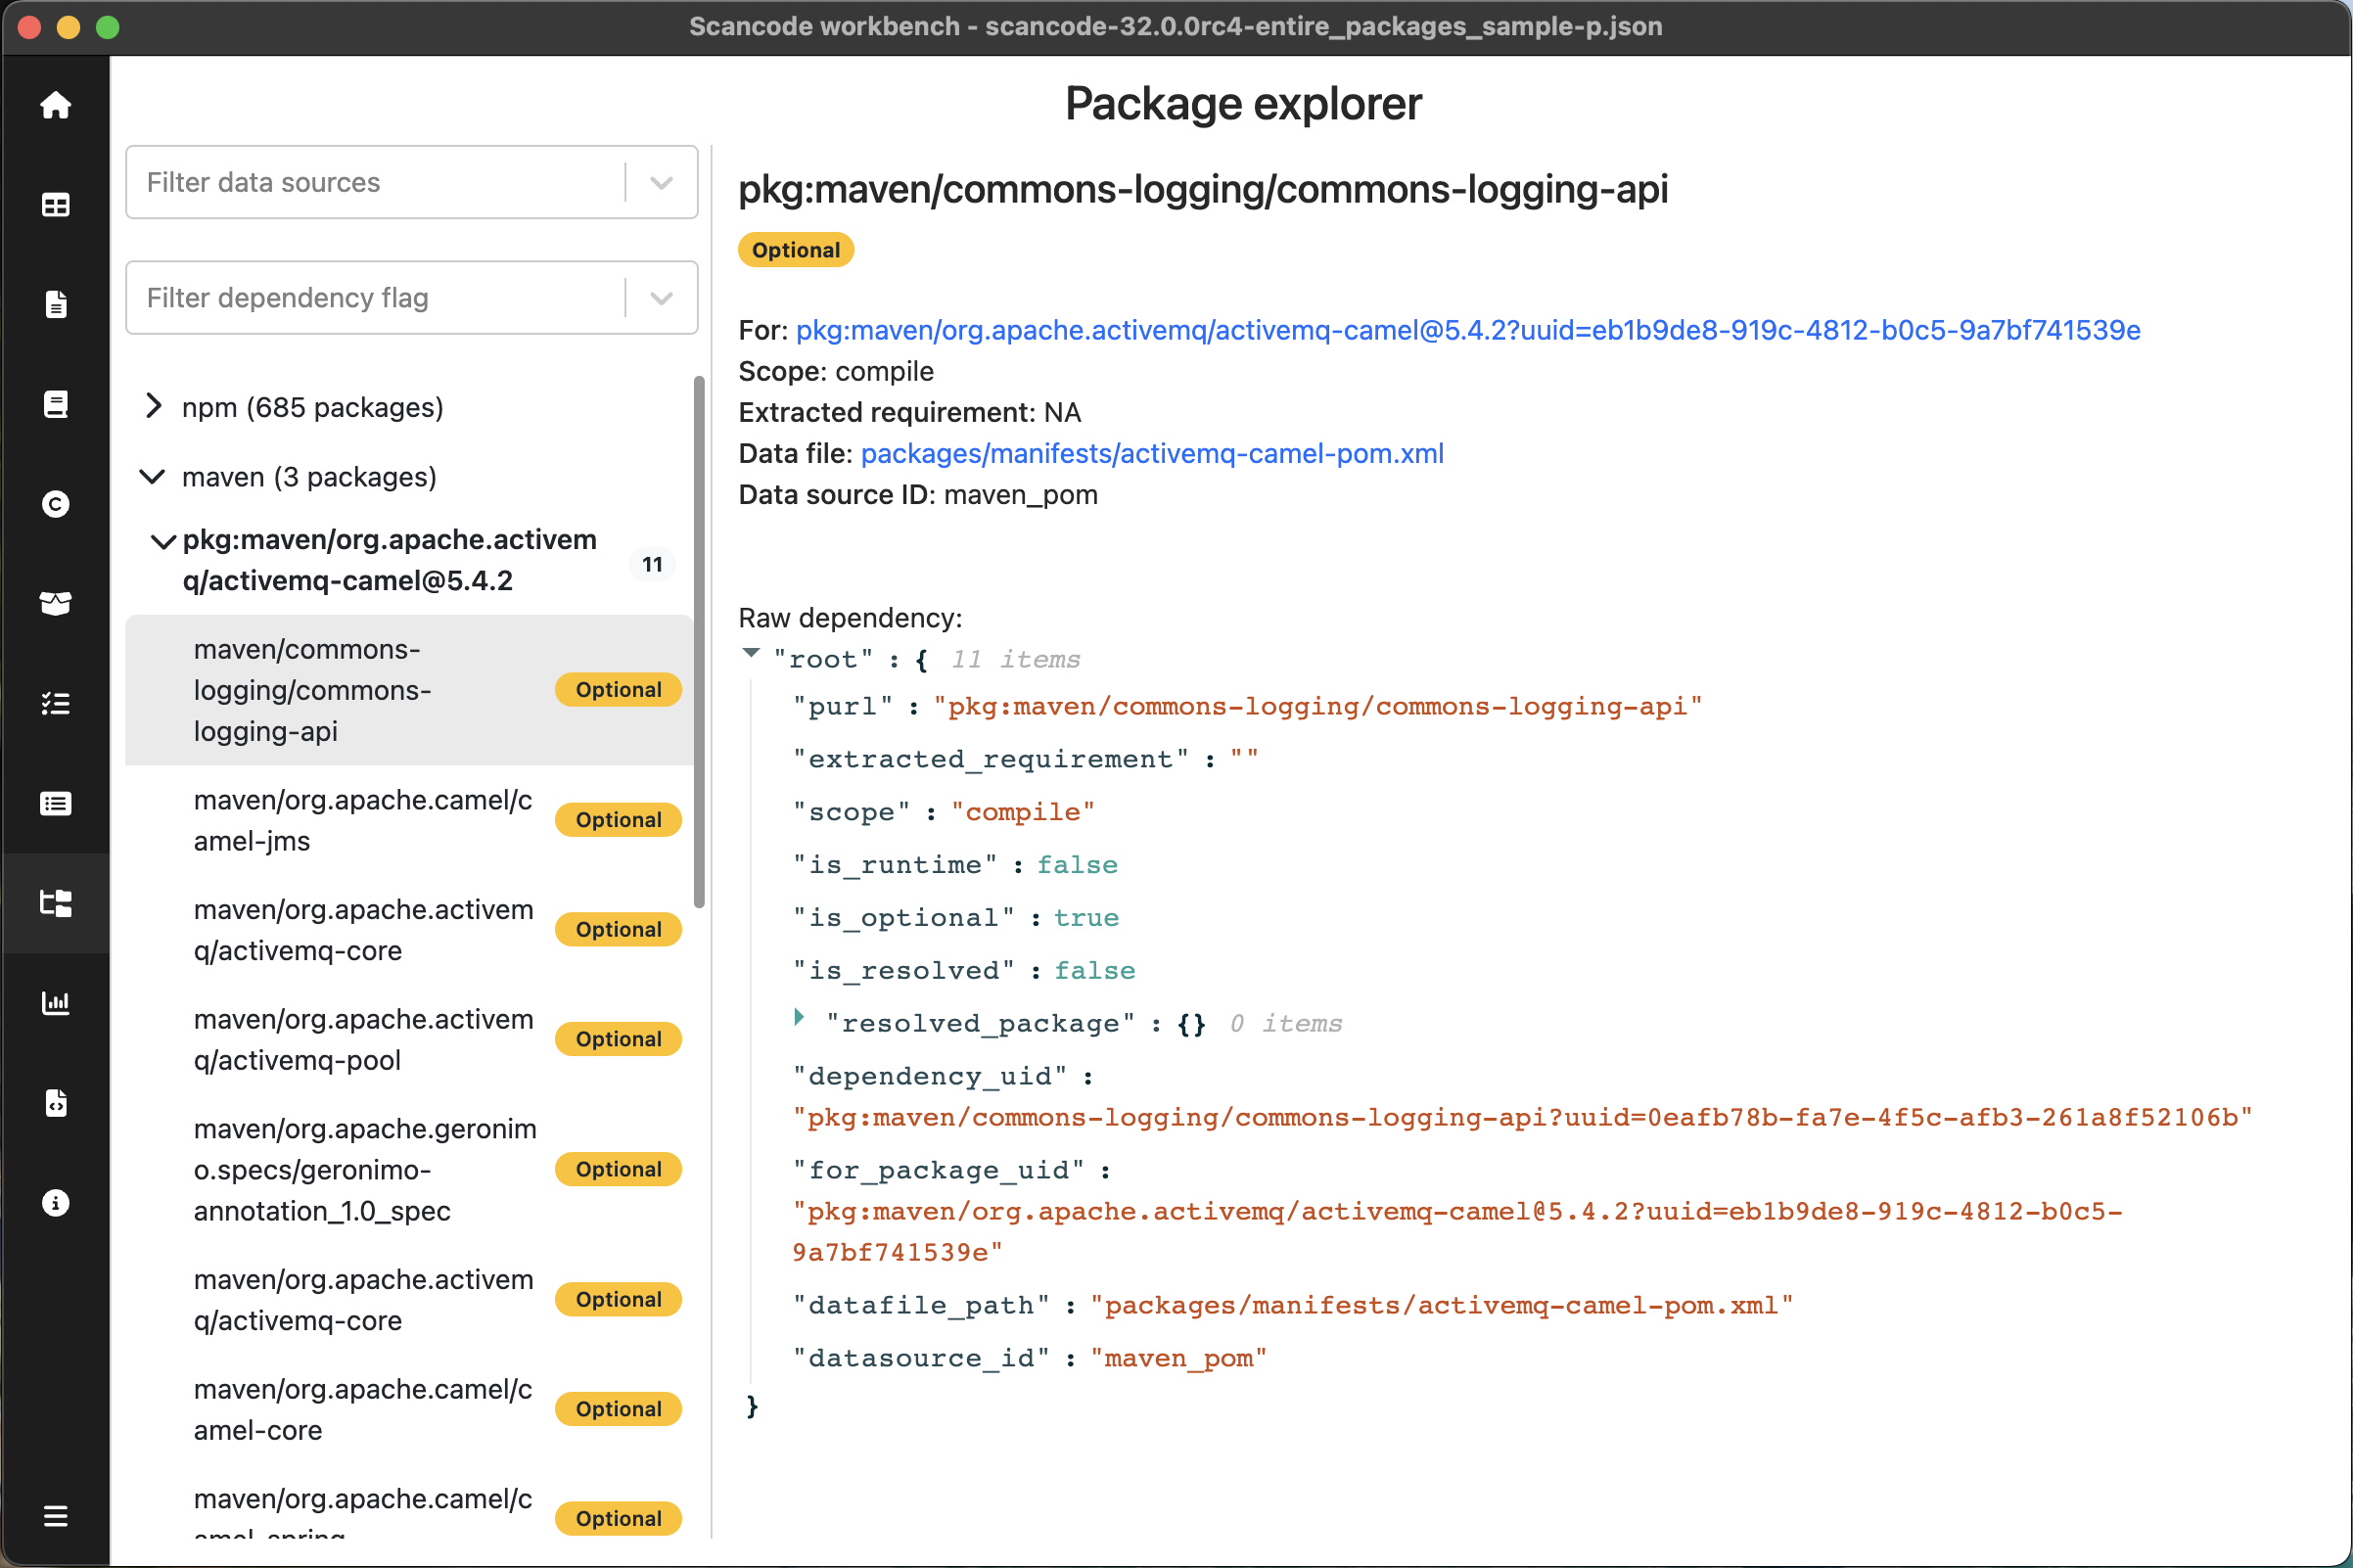Select the geronimo-annotation_1.0_spec dependency
2353x1568 pixels.
coord(409,1170)
